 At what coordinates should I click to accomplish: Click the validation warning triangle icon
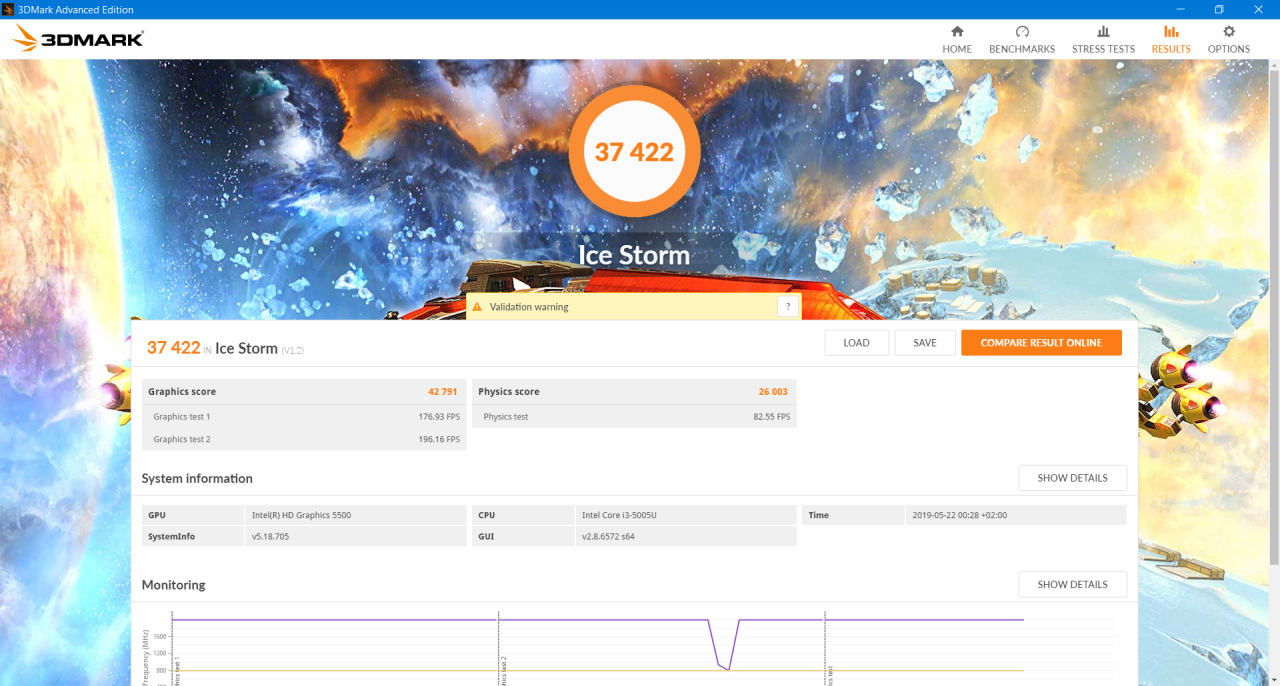[x=477, y=307]
